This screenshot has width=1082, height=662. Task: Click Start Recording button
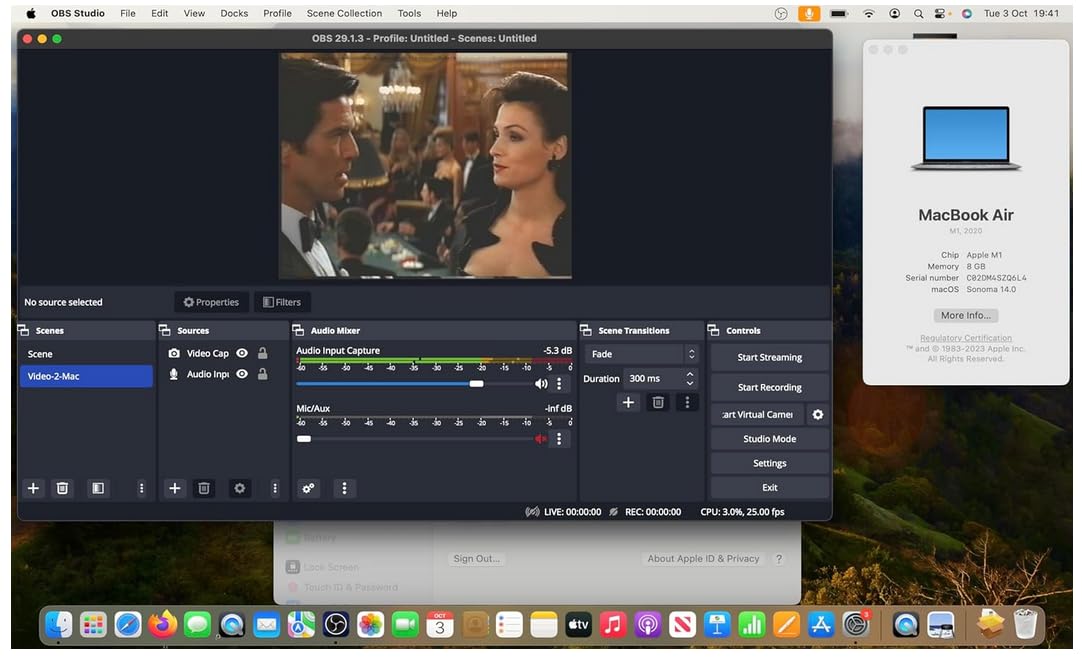(x=769, y=387)
